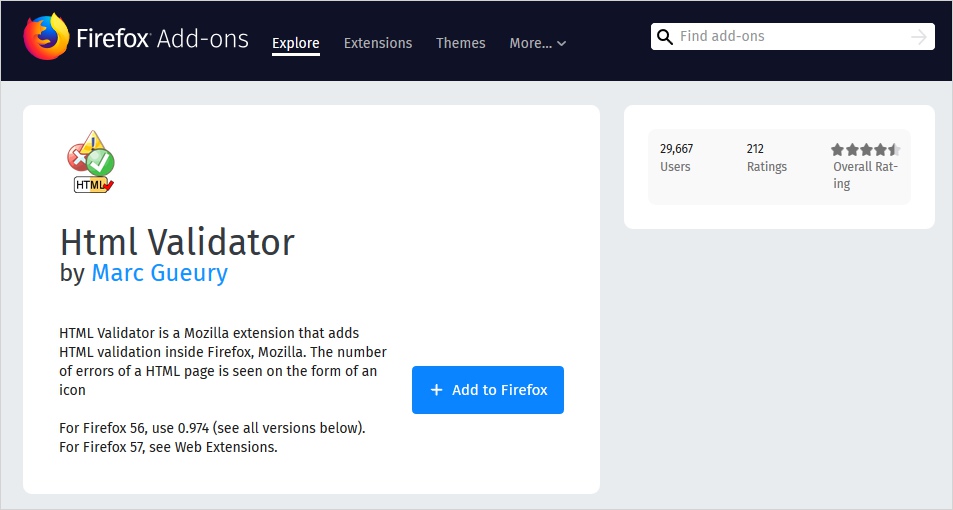Click the Add to Firefox button
The image size is (953, 510).
[x=488, y=390]
